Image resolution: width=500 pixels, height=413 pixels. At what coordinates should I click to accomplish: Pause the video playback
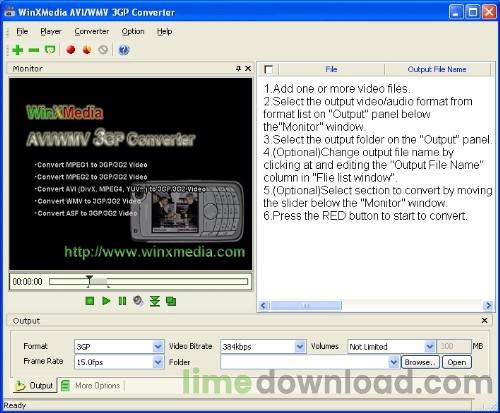[122, 301]
